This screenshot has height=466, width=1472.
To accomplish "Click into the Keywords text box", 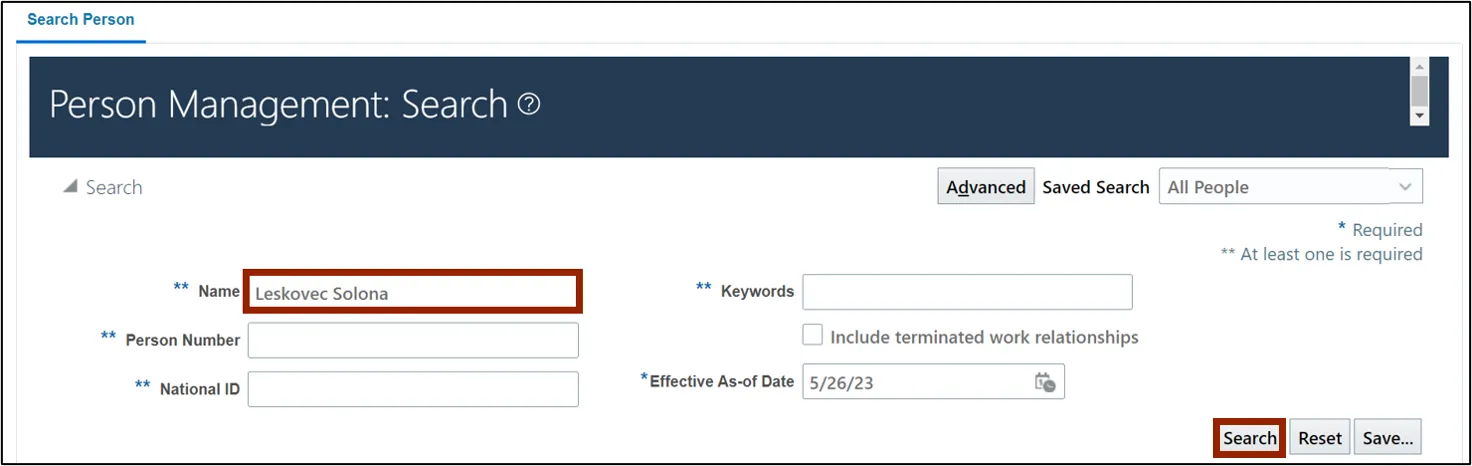I will click(967, 292).
